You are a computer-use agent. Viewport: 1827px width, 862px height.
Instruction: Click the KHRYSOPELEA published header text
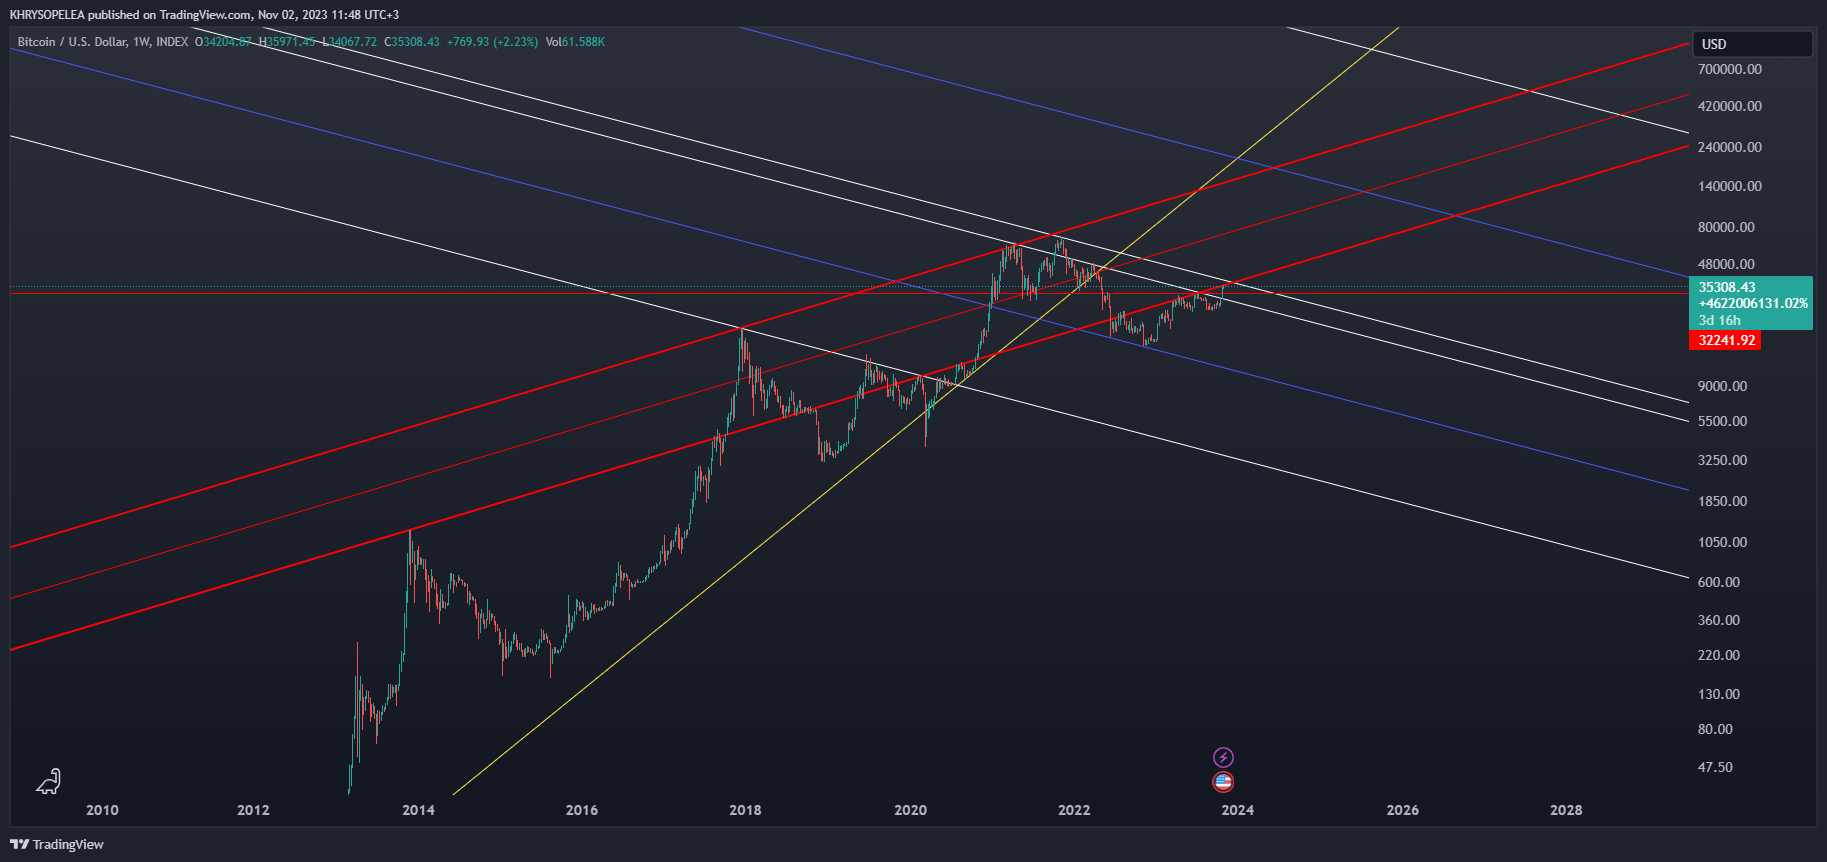pos(204,15)
